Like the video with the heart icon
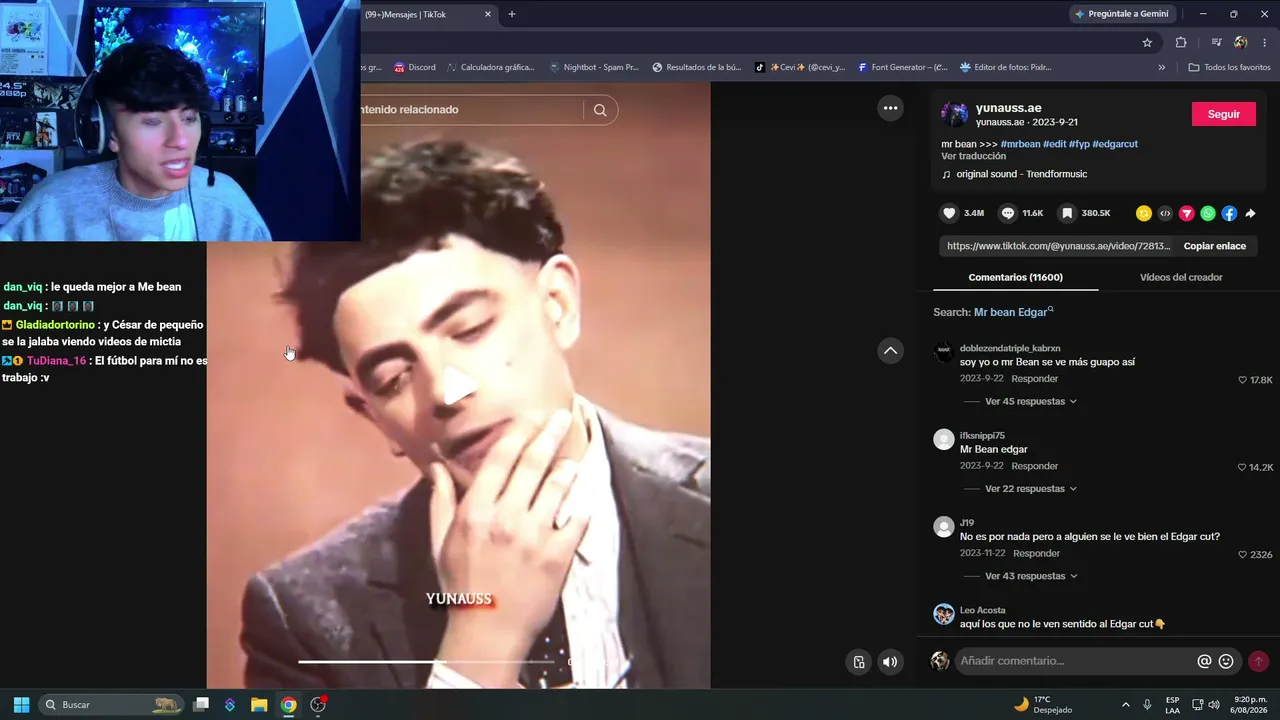Image resolution: width=1280 pixels, height=720 pixels. 950,213
